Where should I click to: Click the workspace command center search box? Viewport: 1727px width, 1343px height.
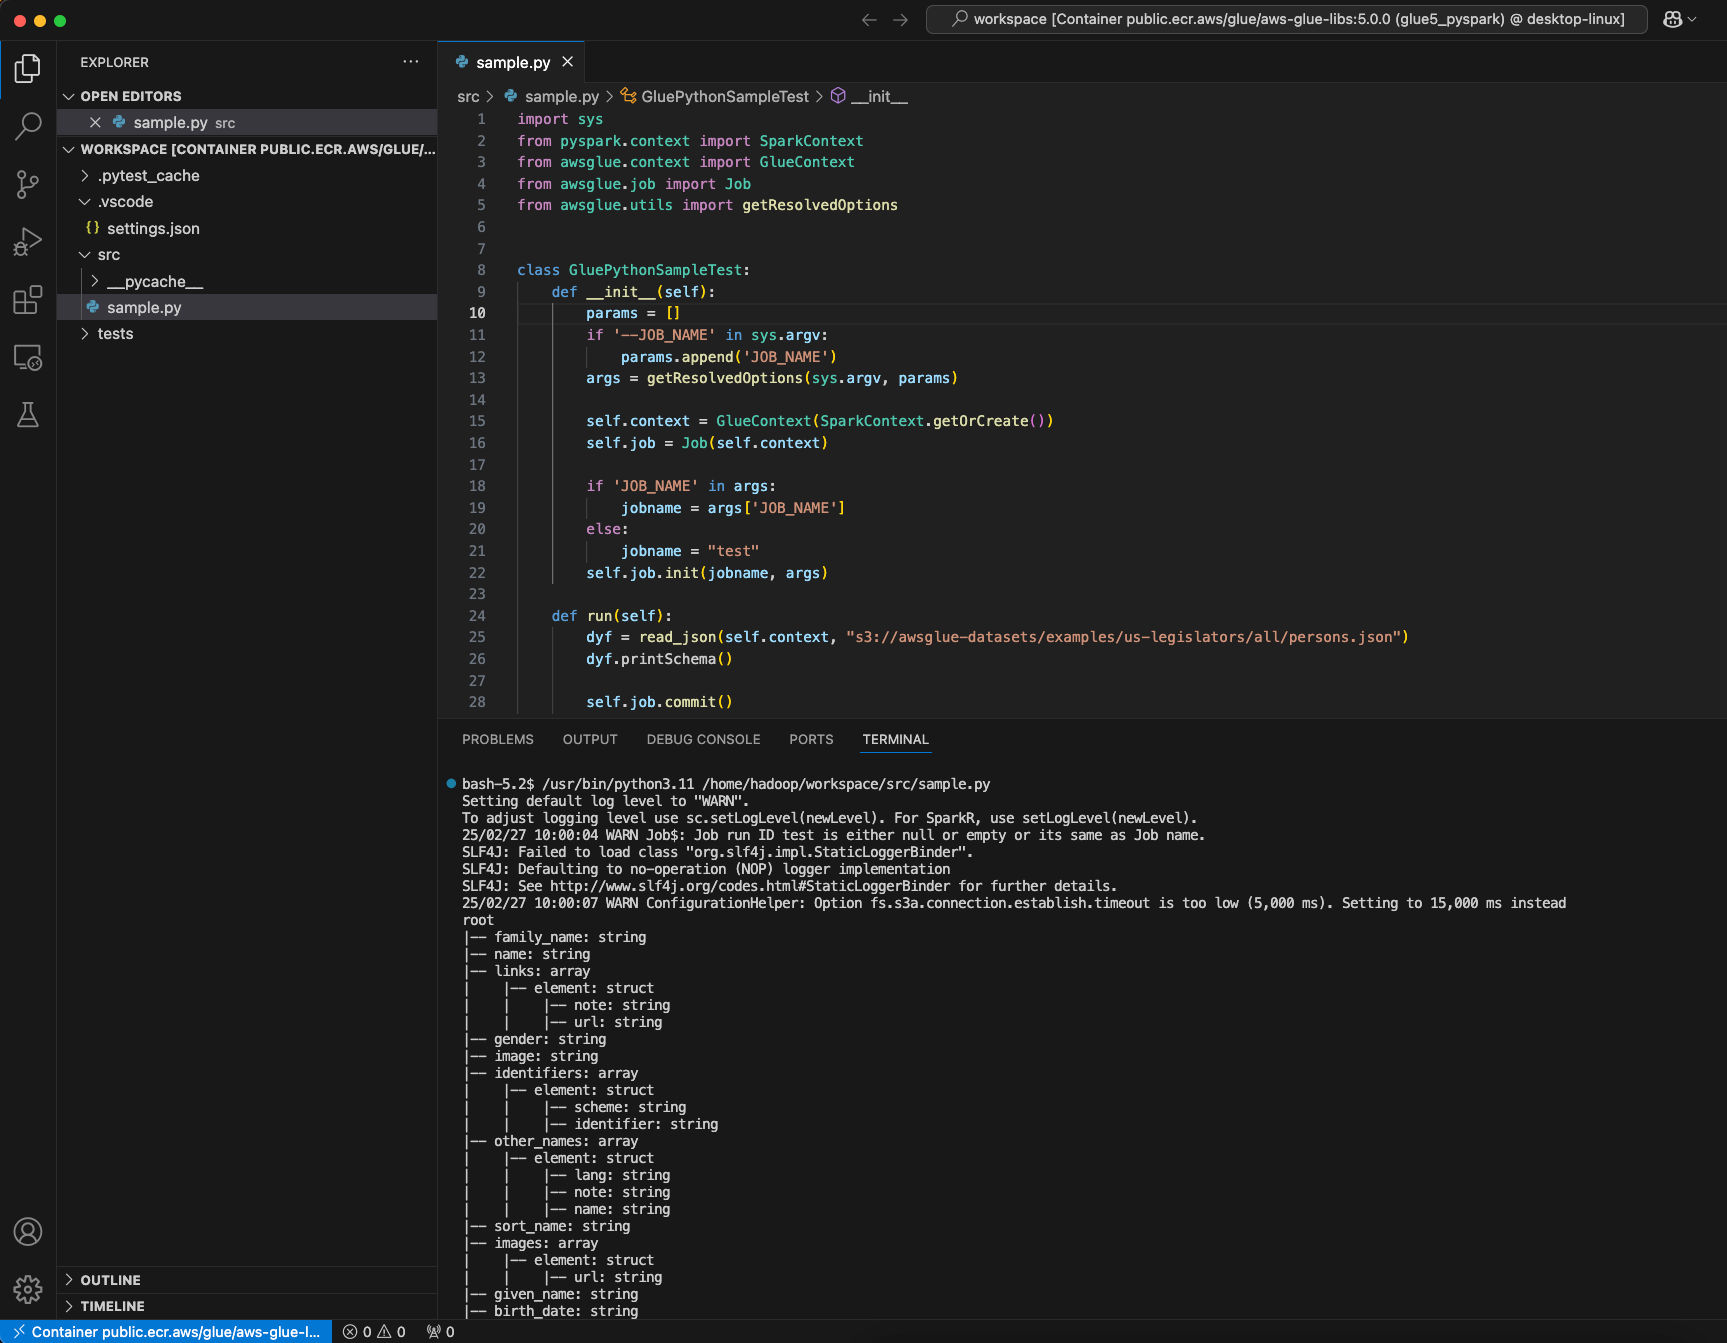click(1286, 19)
